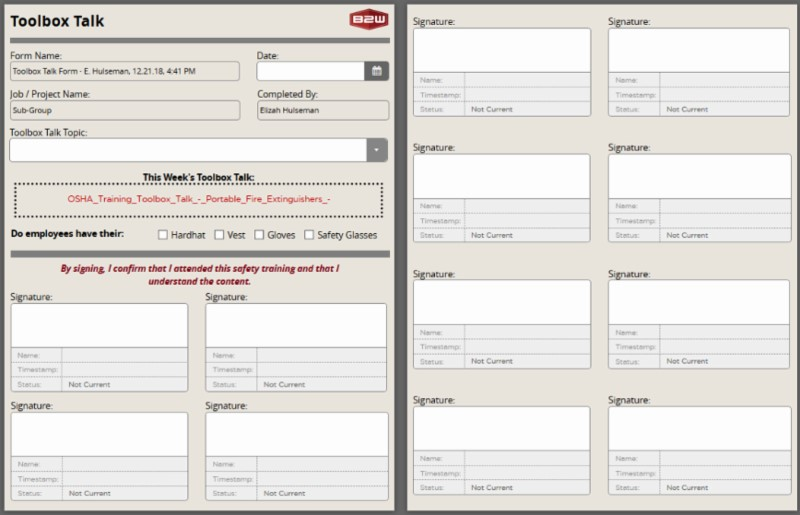Click the "Do employees have their:" label

point(67,234)
